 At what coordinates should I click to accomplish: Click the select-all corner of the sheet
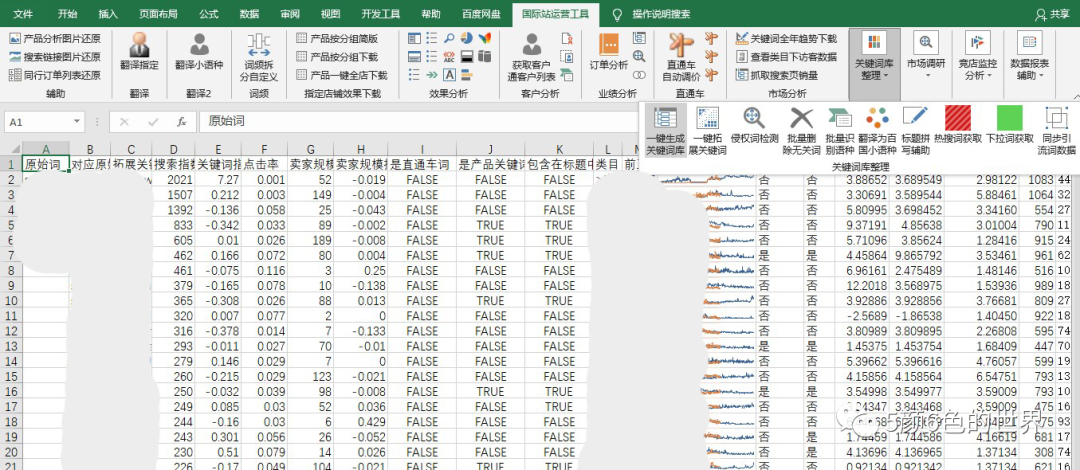pos(11,150)
